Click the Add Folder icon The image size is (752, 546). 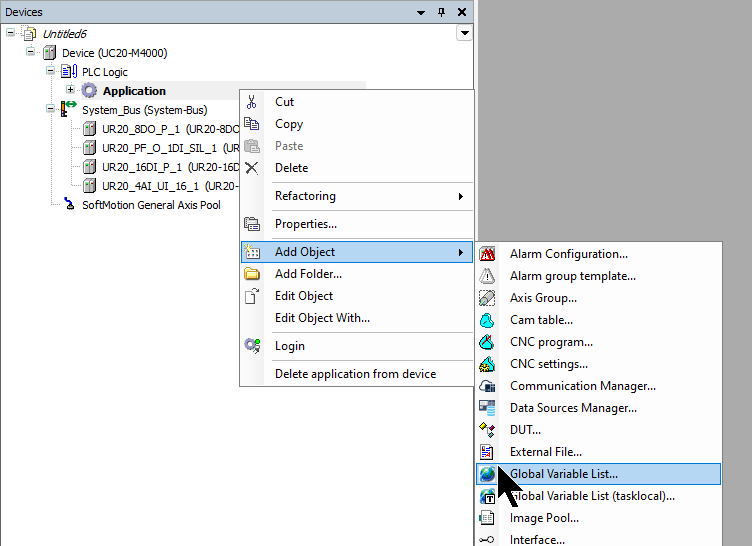coord(252,274)
